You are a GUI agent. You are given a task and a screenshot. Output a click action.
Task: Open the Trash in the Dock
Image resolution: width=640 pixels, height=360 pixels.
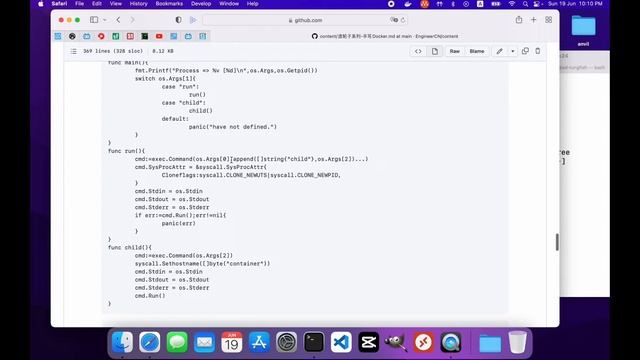coord(517,342)
